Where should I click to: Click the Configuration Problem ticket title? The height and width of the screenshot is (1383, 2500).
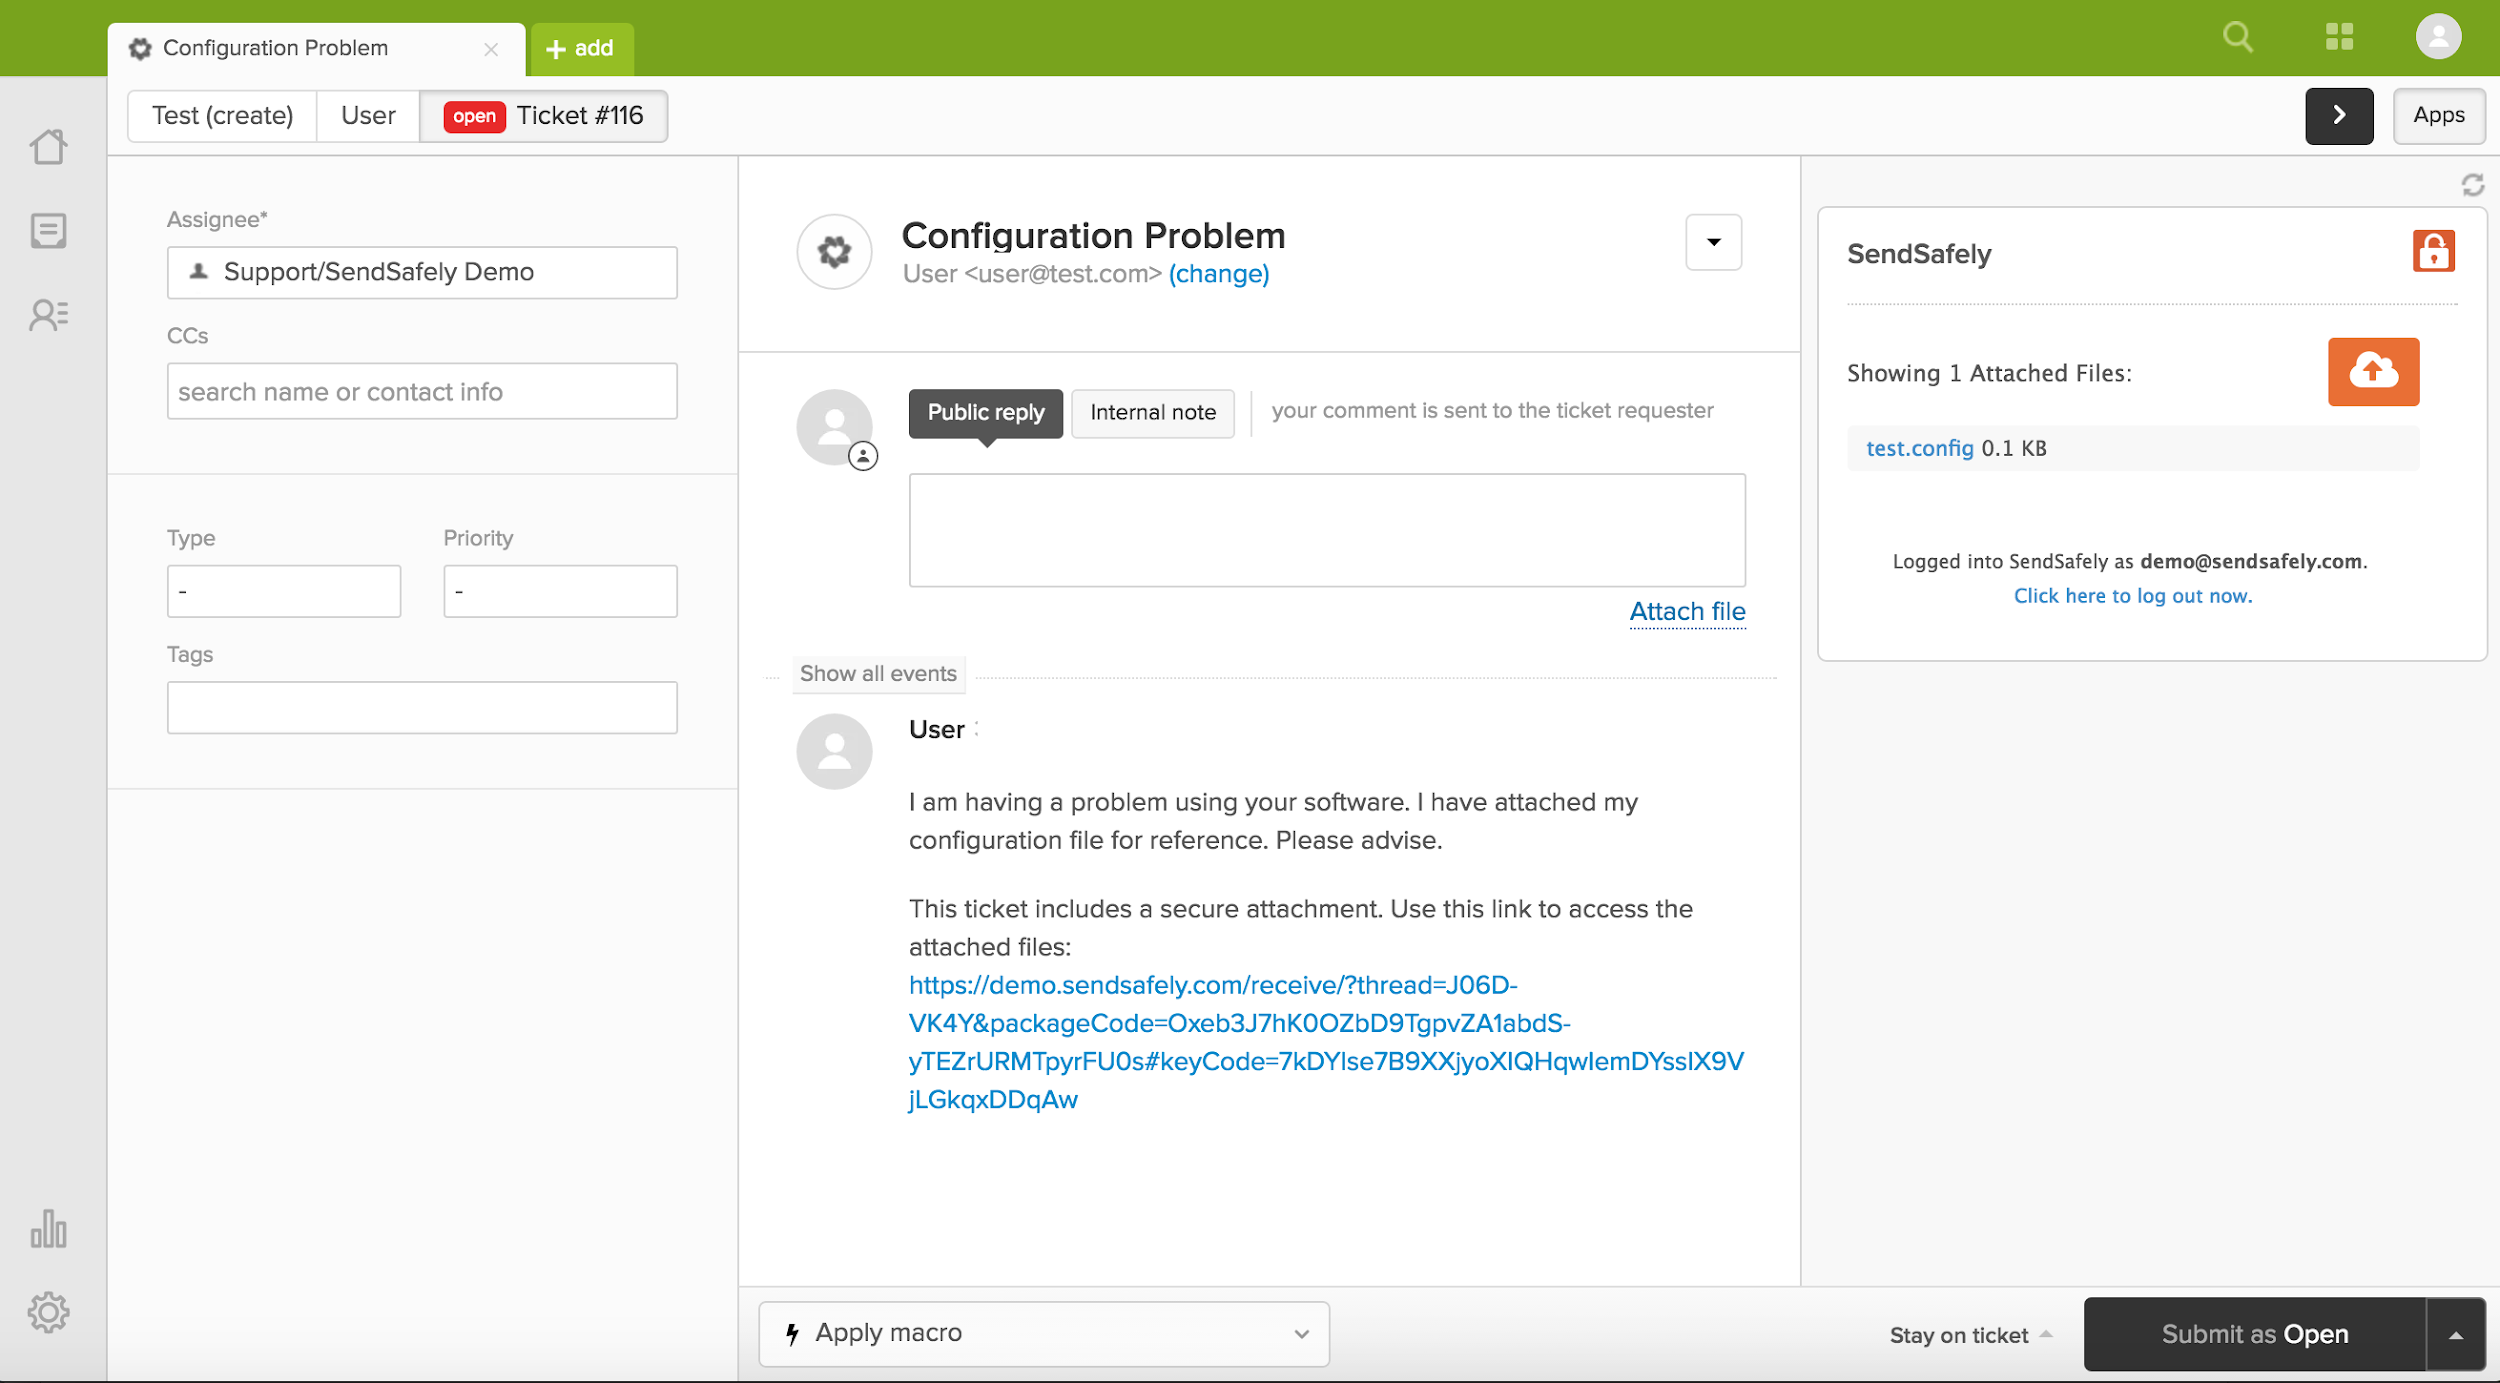(1093, 235)
